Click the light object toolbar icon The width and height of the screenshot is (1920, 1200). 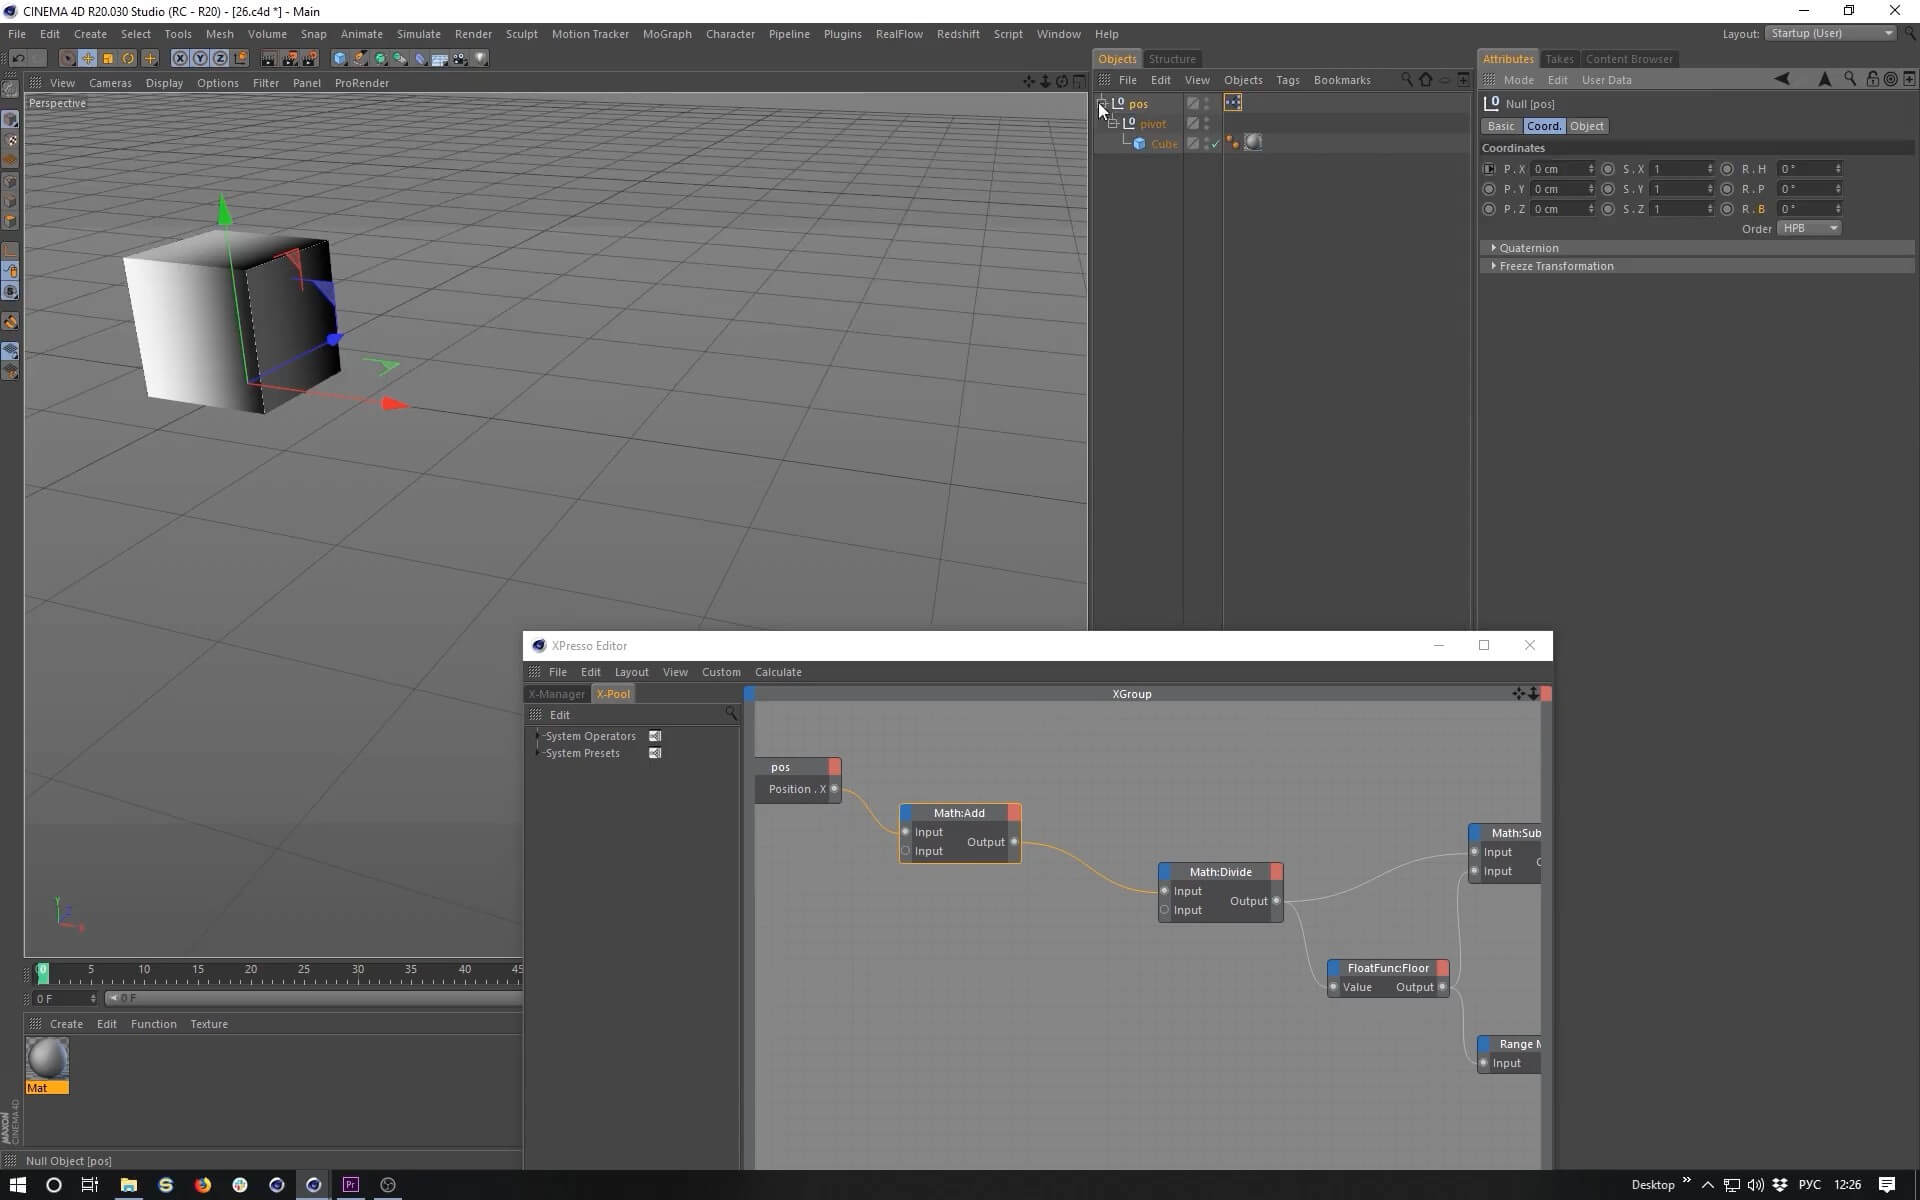point(481,59)
